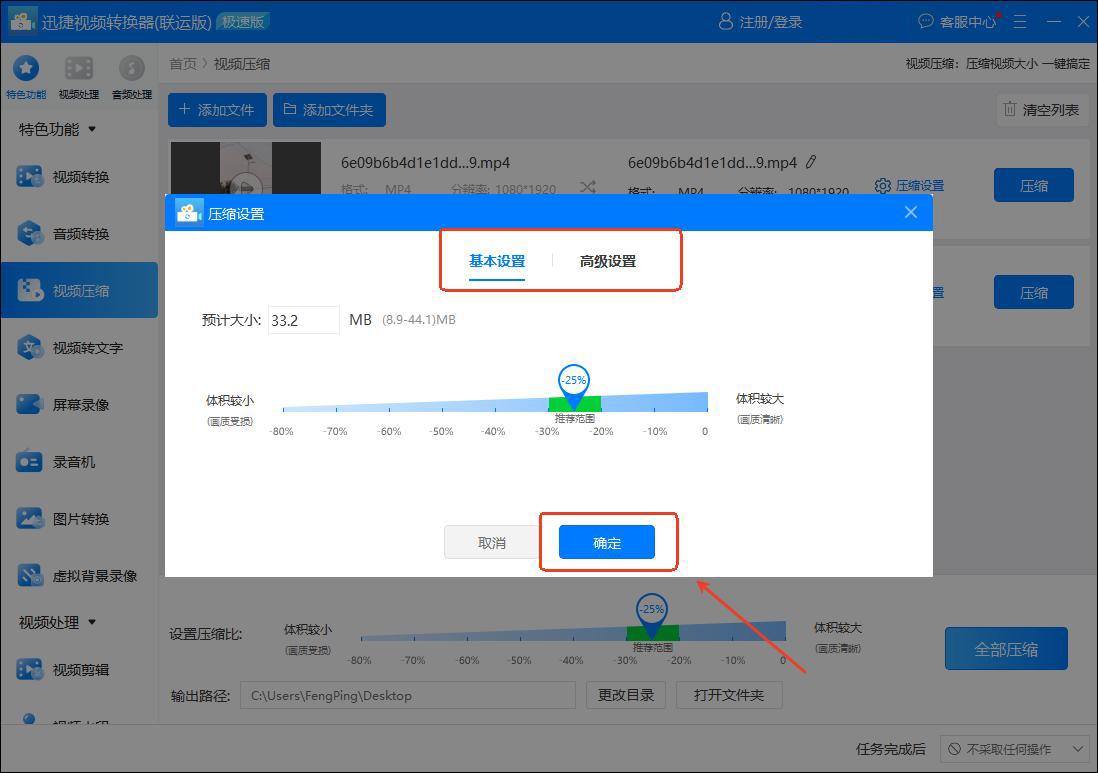Collapse the 视频处理 sidebar section
Image resolution: width=1098 pixels, height=773 pixels.
(x=93, y=622)
